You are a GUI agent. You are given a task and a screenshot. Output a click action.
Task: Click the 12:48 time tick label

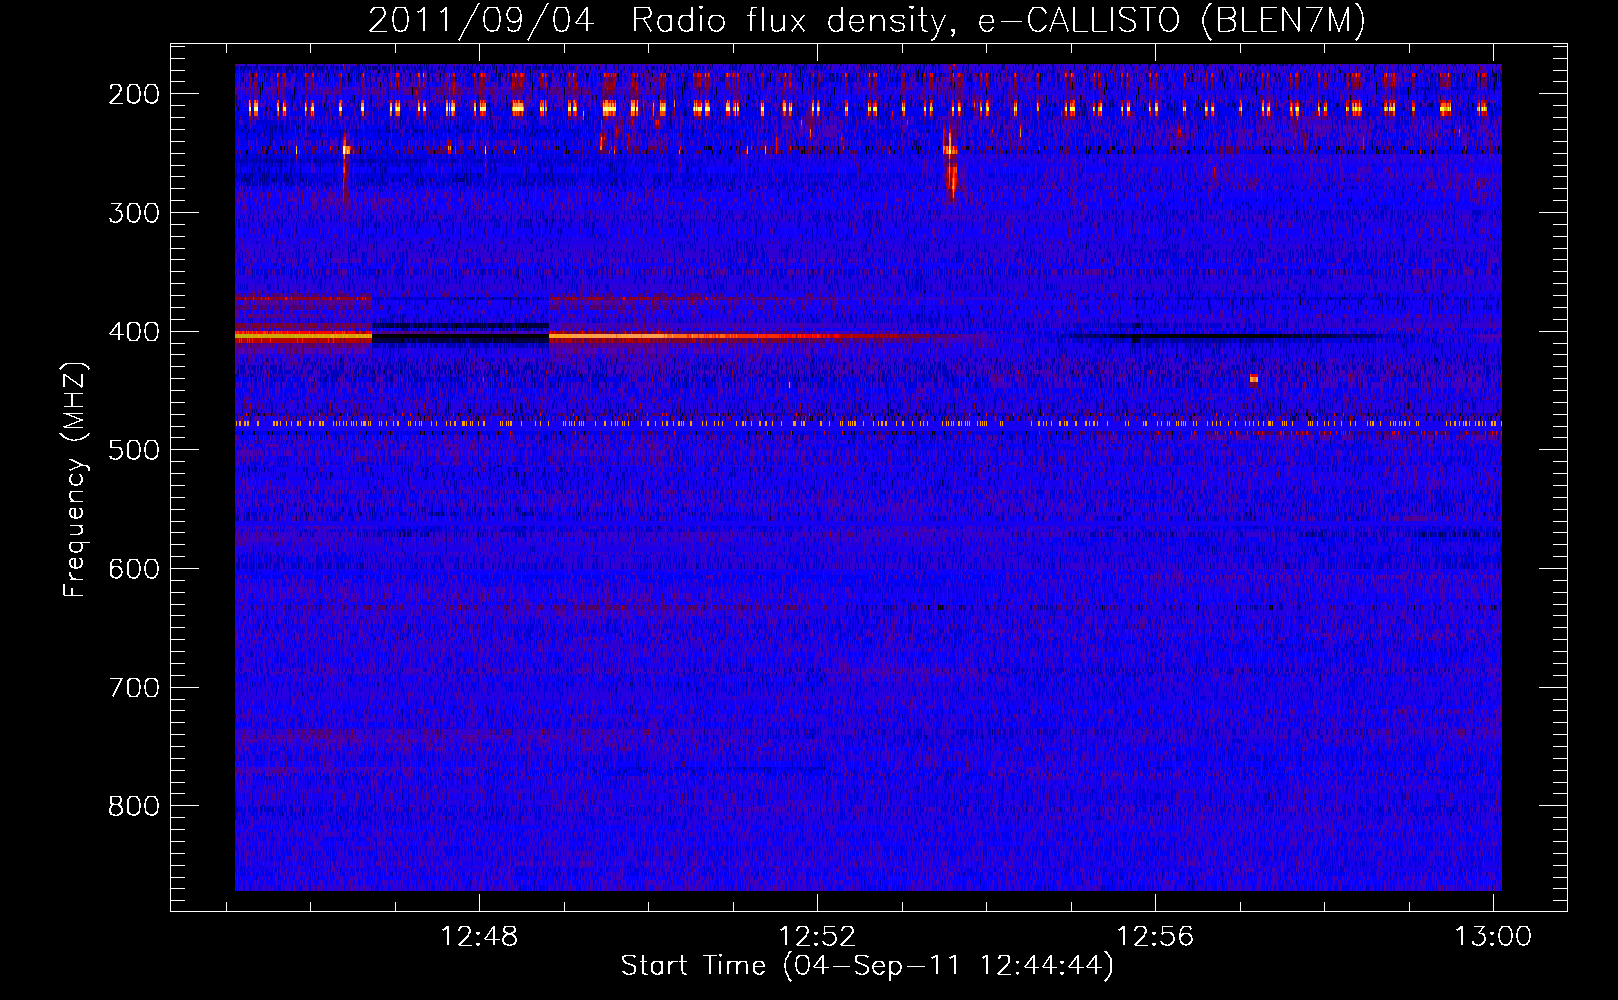[479, 937]
